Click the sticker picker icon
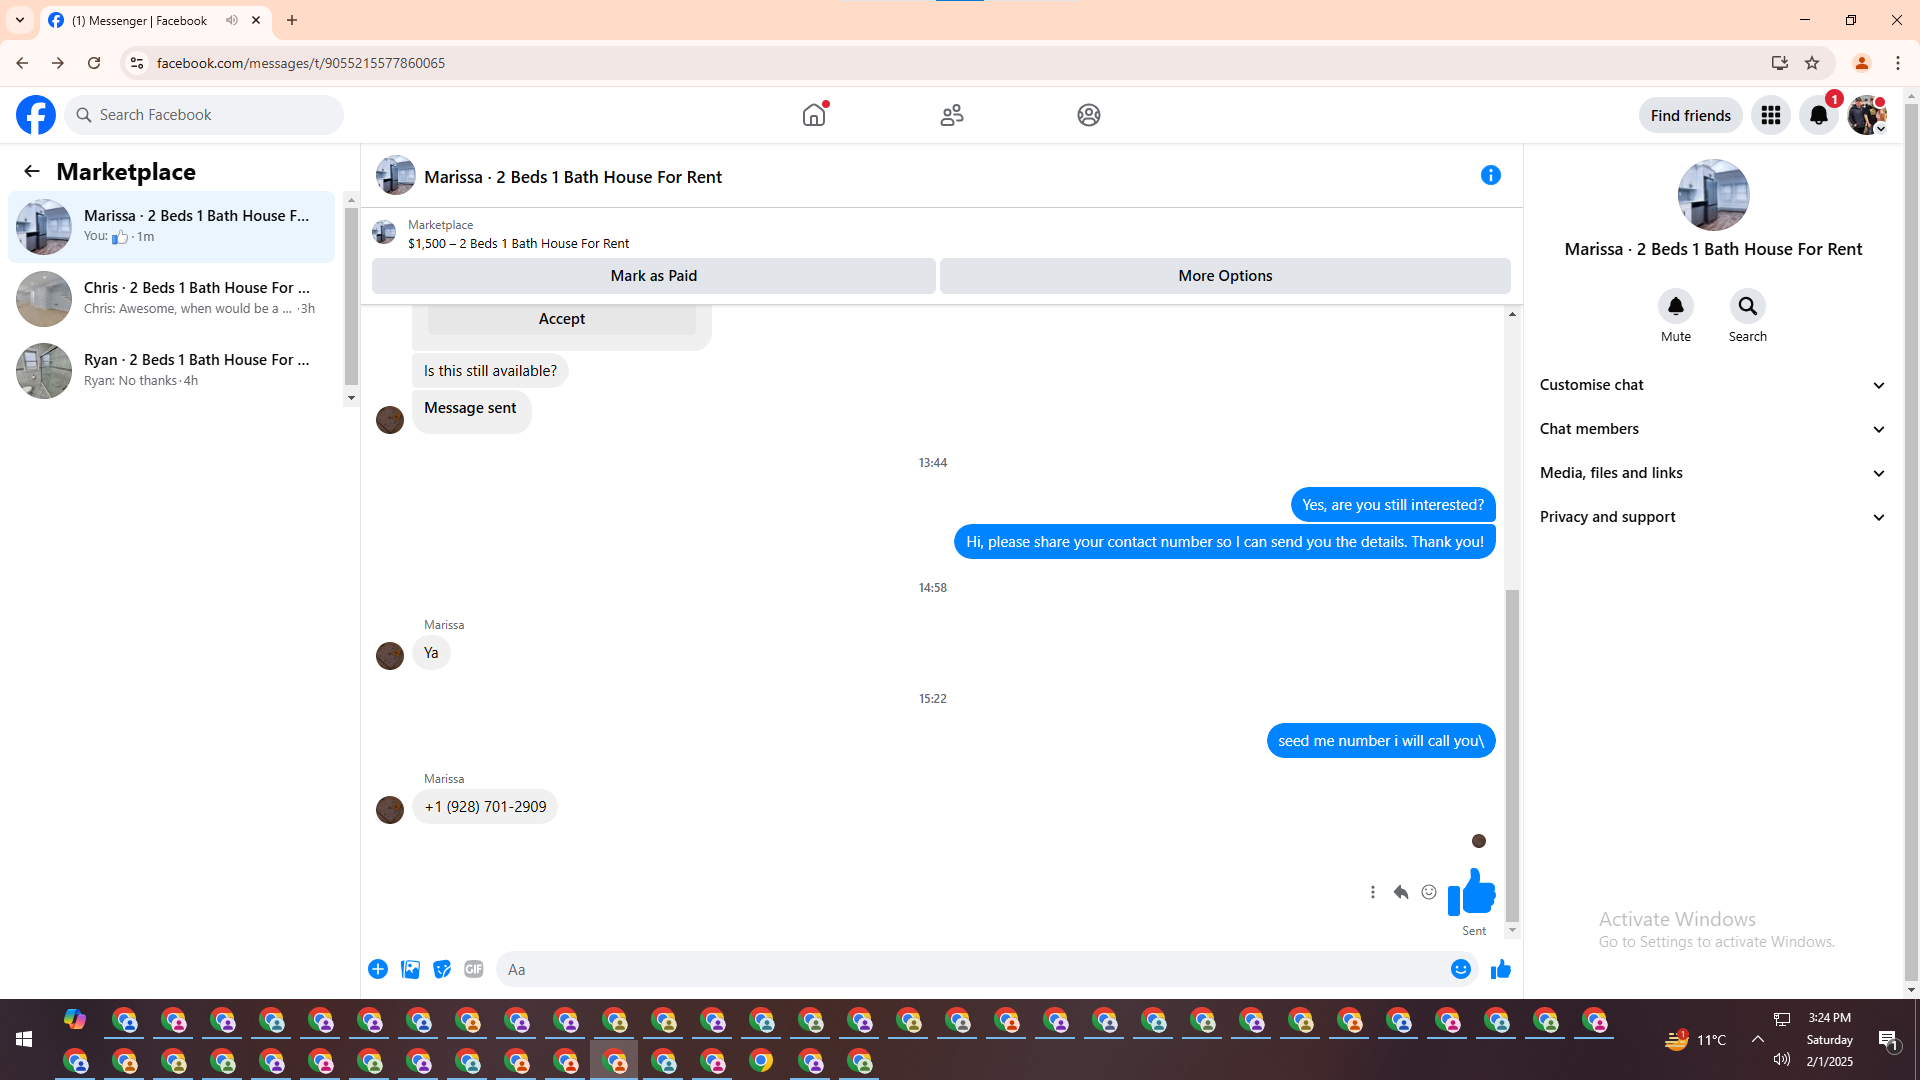This screenshot has width=1920, height=1080. tap(441, 969)
